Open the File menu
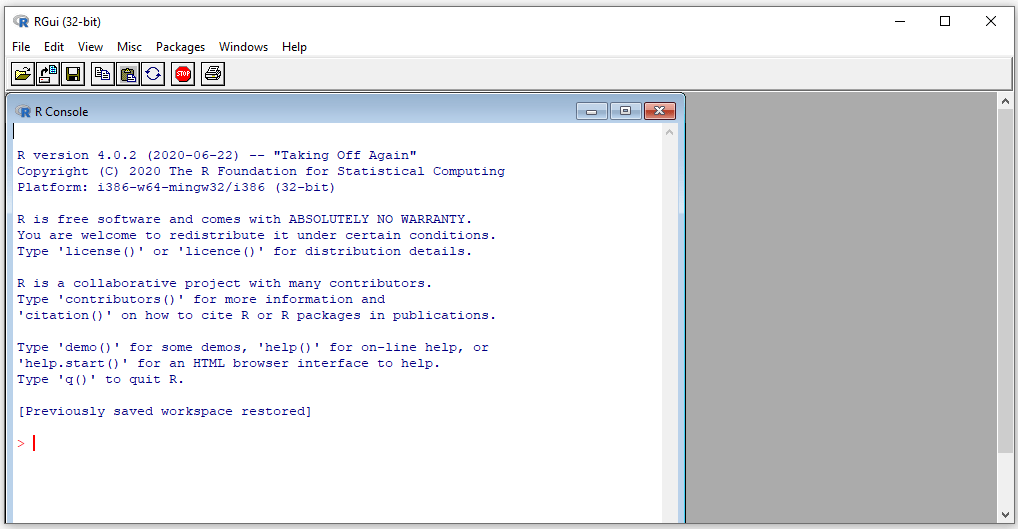 21,47
